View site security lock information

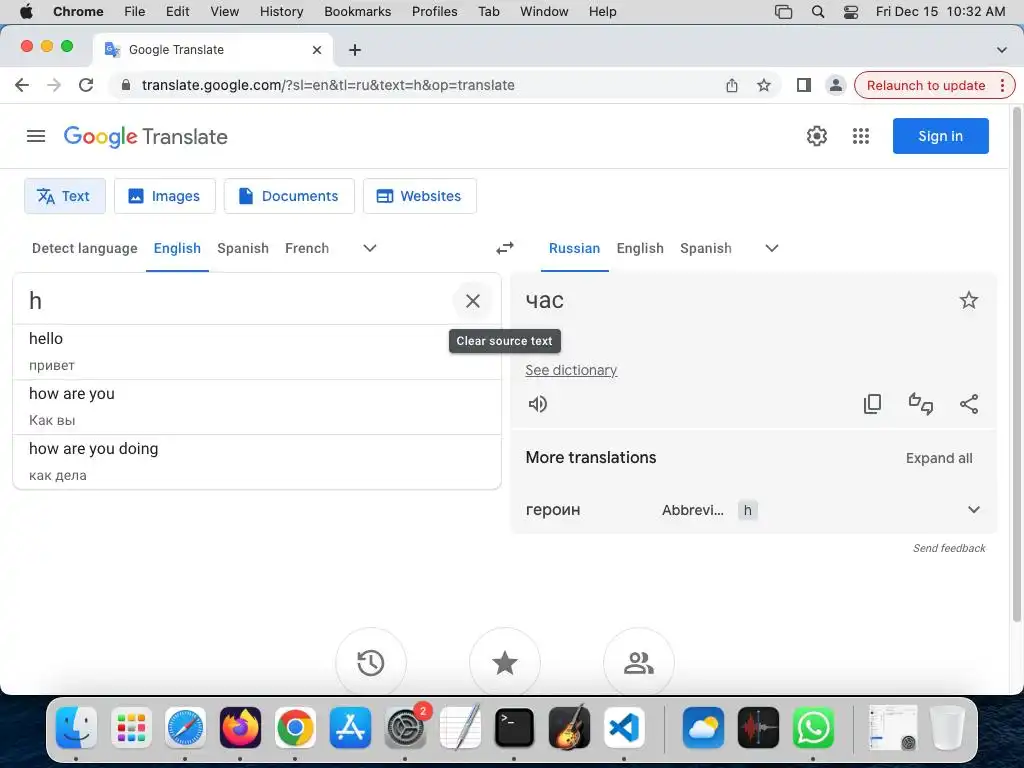[x=126, y=85]
